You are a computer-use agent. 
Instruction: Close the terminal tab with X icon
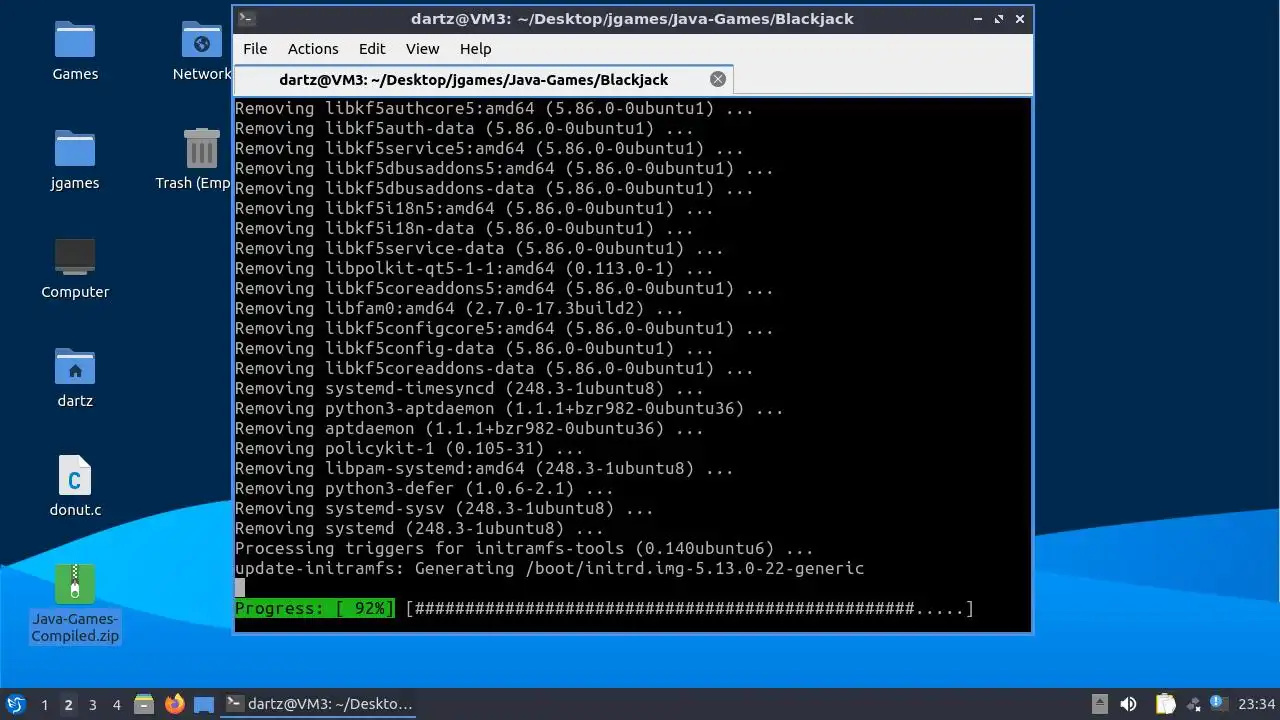[718, 79]
